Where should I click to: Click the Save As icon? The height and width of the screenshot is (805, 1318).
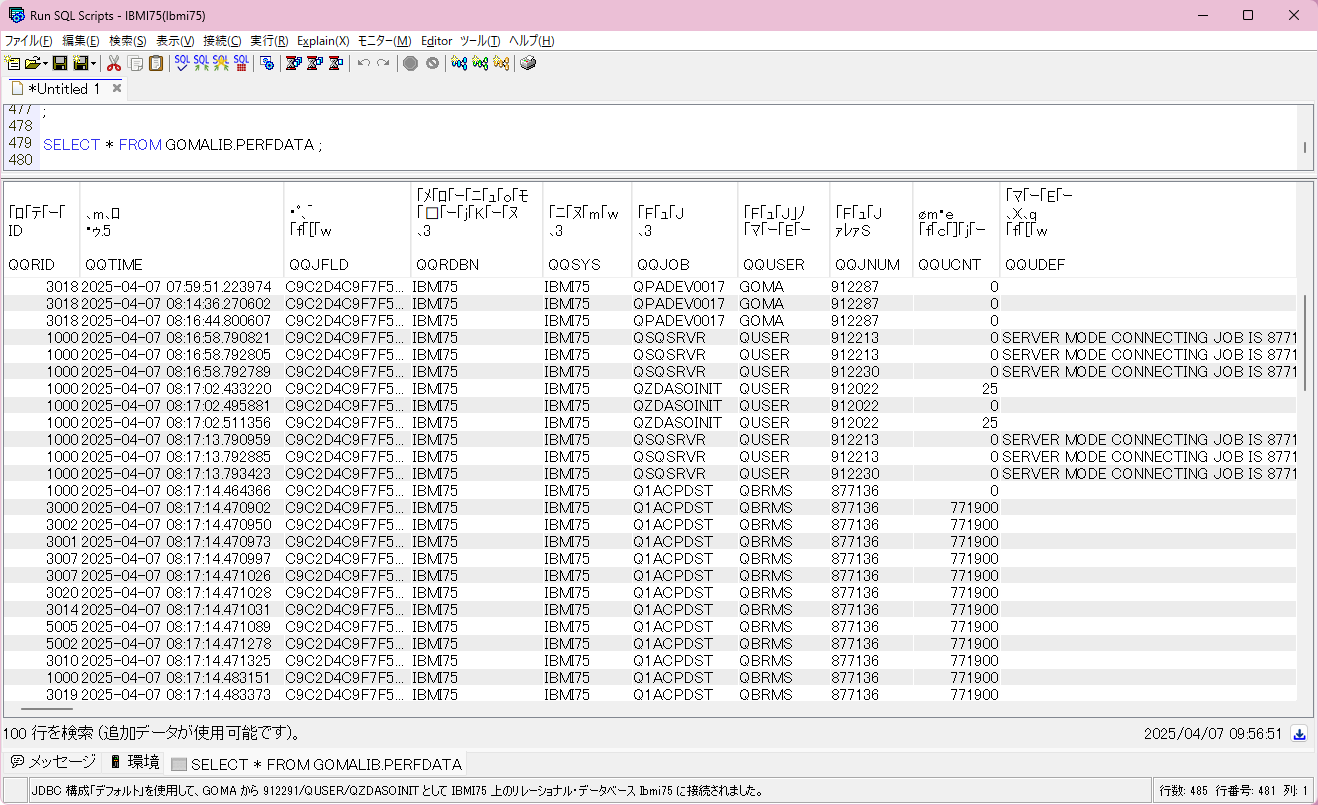(x=80, y=63)
